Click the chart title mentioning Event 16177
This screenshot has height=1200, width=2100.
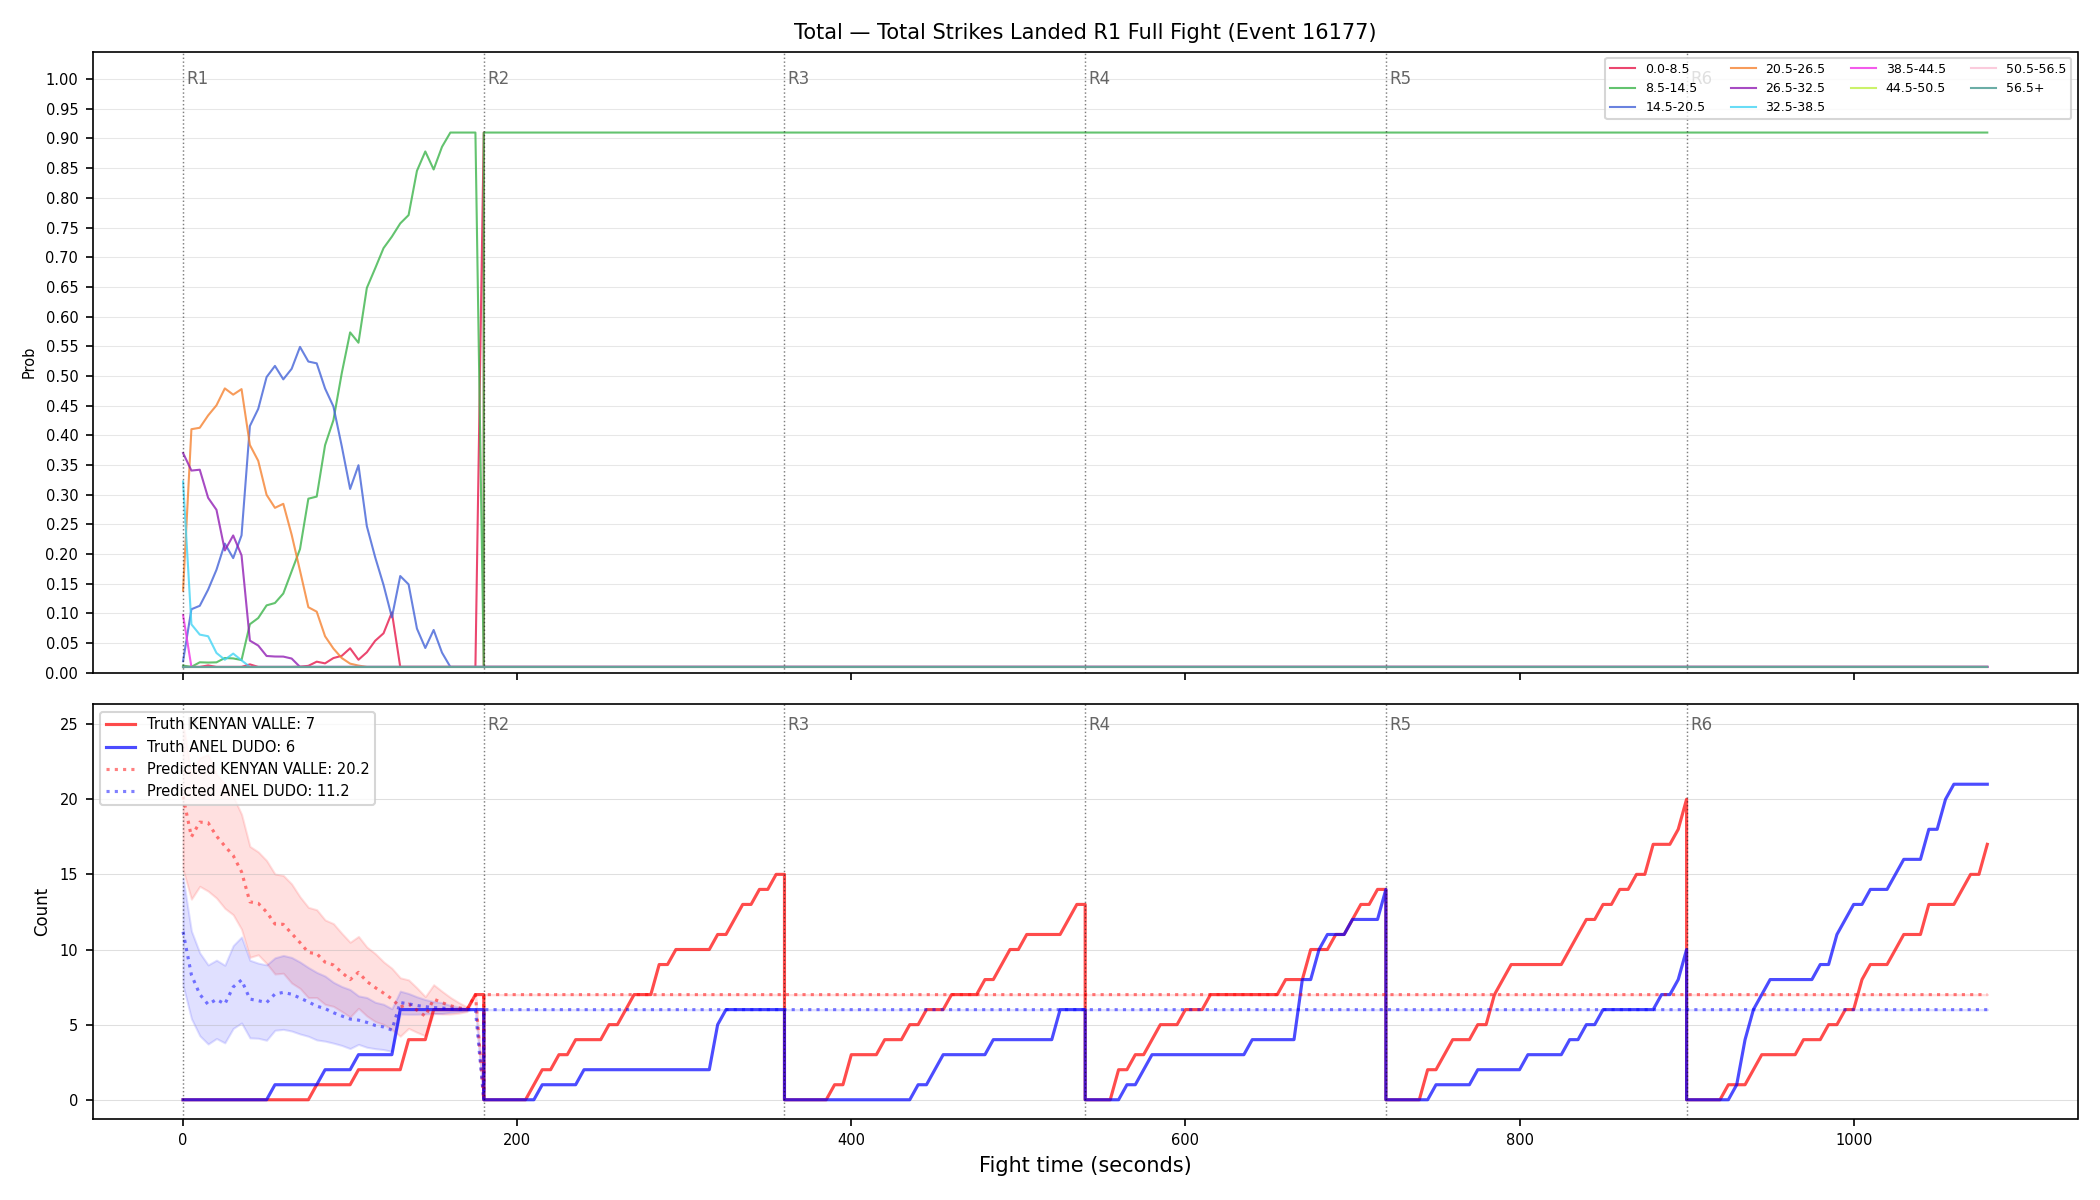click(1084, 32)
